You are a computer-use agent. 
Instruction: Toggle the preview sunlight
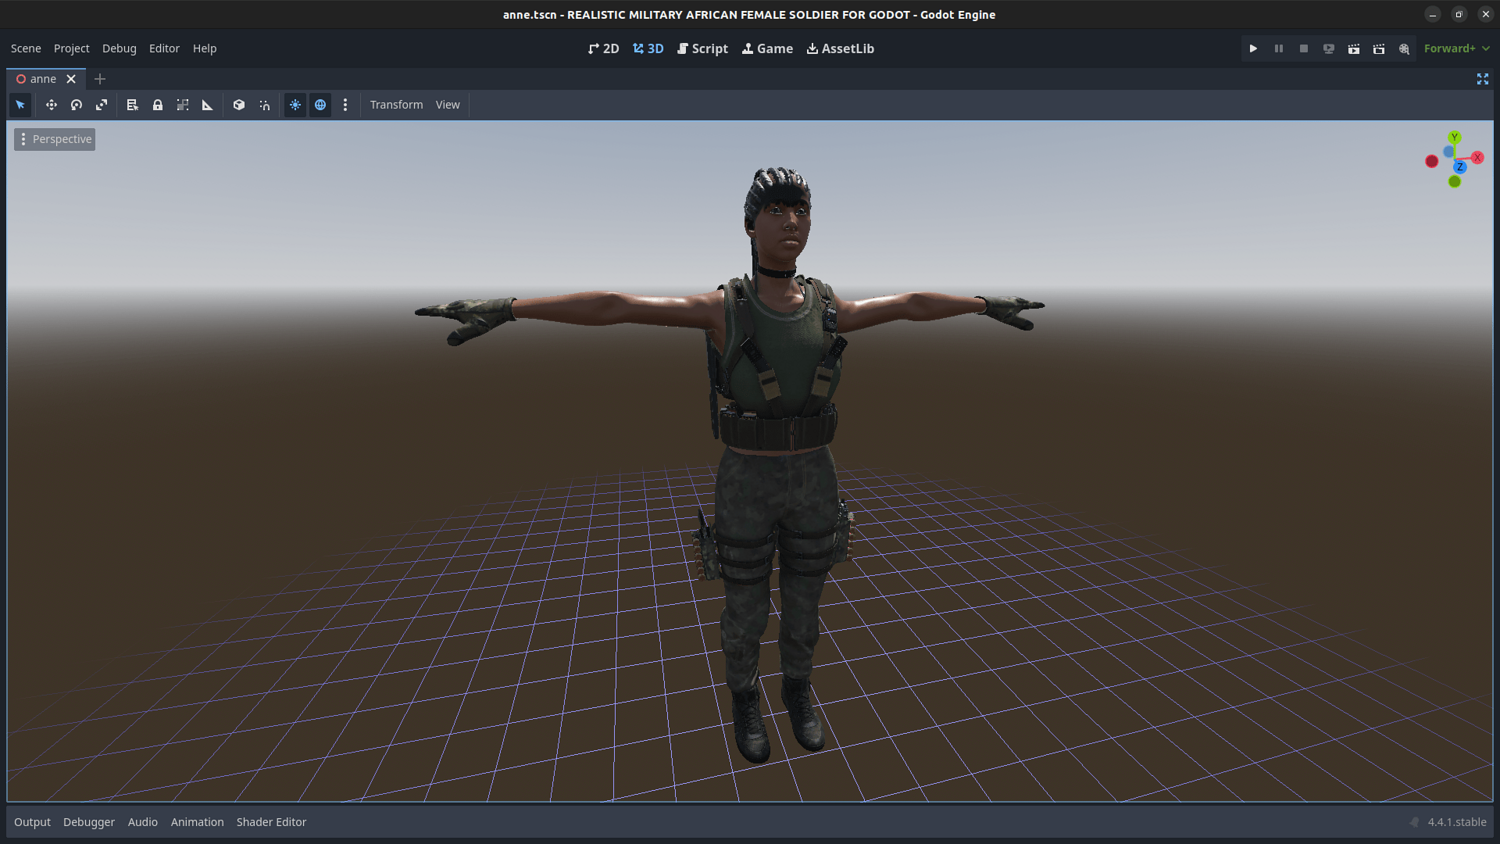(295, 105)
